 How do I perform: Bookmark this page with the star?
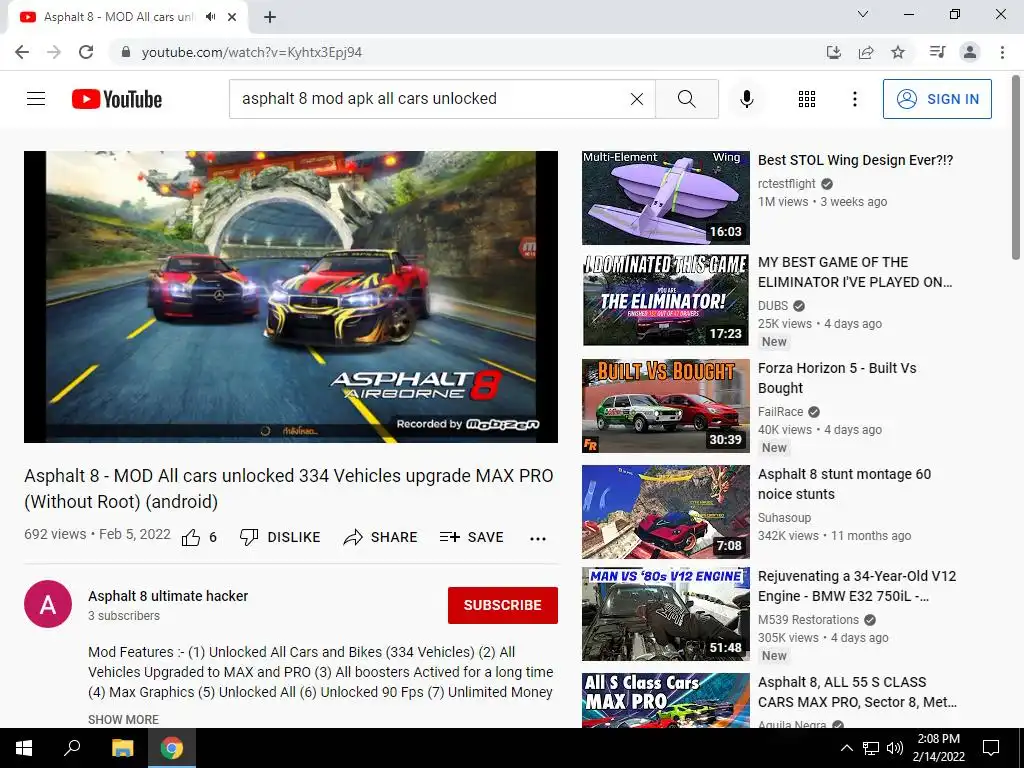[898, 52]
